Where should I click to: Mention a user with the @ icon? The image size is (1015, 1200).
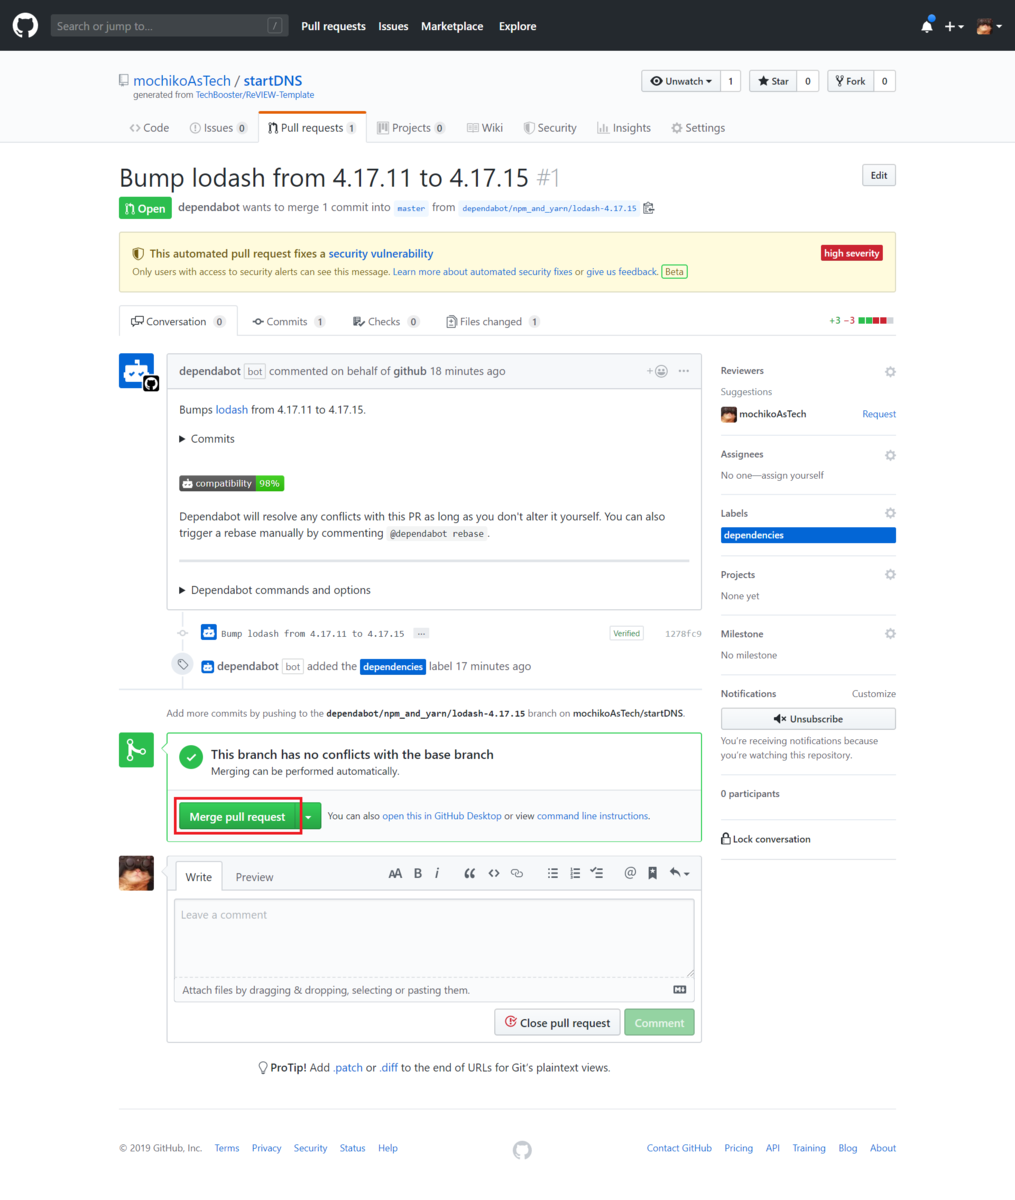click(x=630, y=873)
